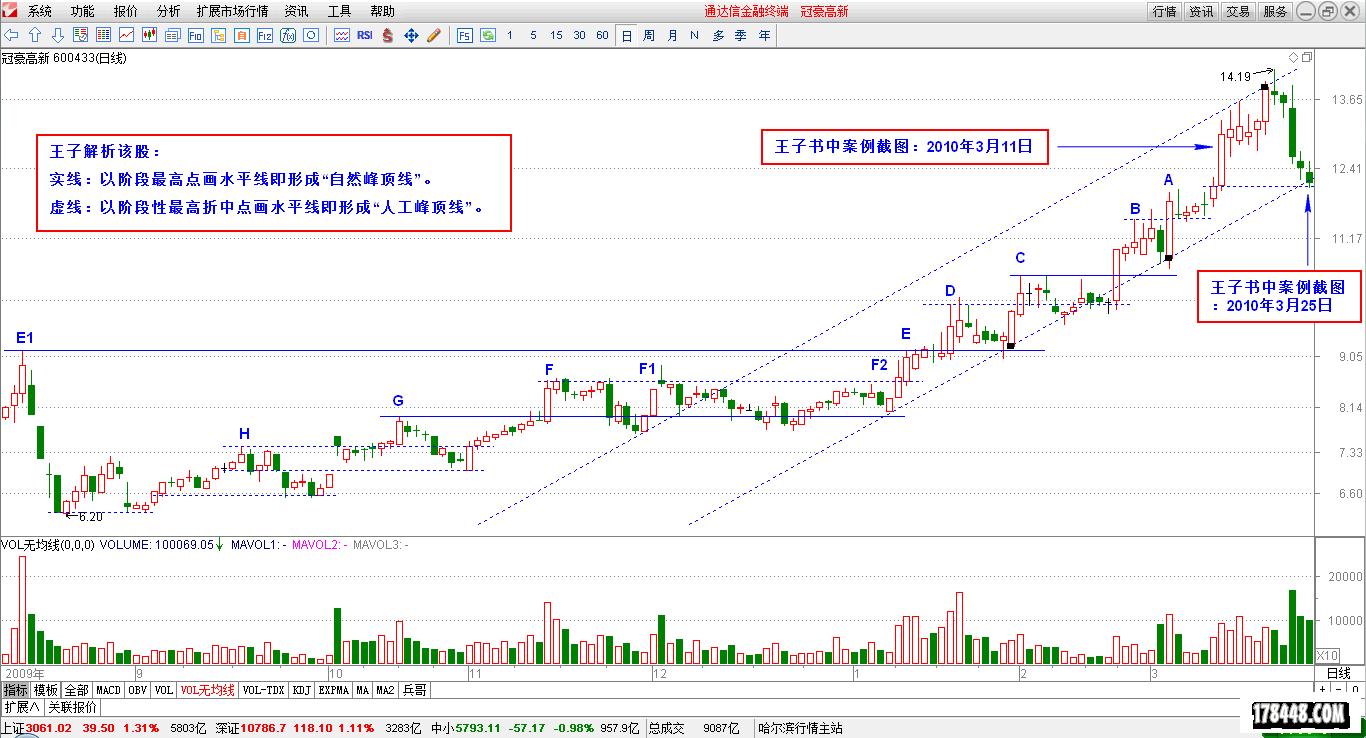The image size is (1366, 738).
Task: Select the OBV indicator tab
Action: (x=138, y=690)
